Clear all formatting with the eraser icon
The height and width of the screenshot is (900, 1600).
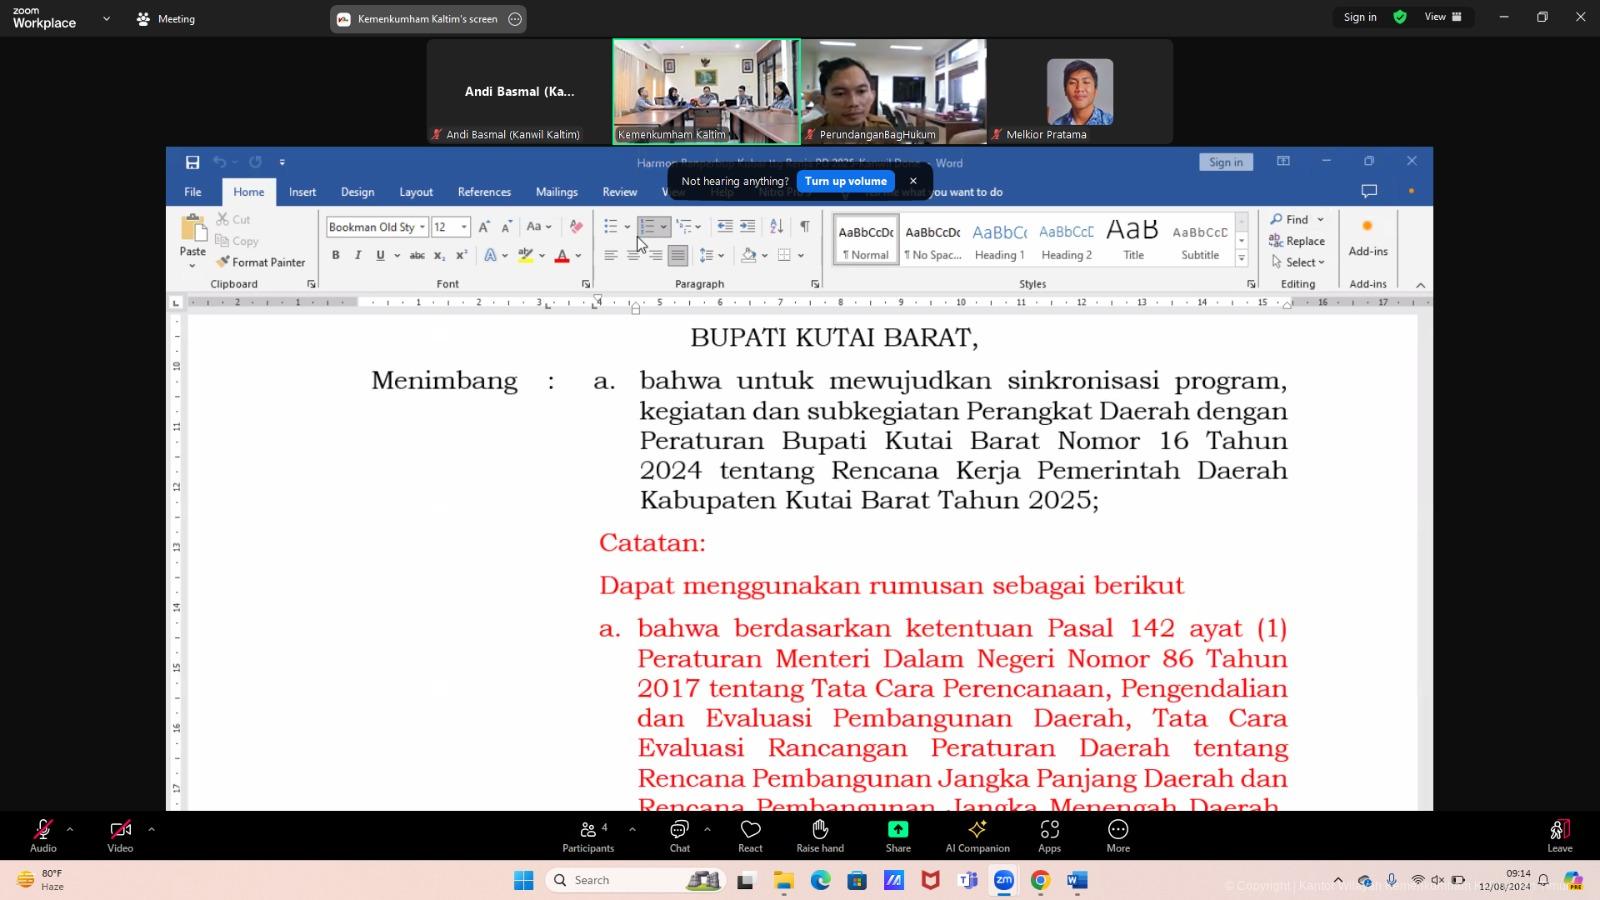[576, 227]
